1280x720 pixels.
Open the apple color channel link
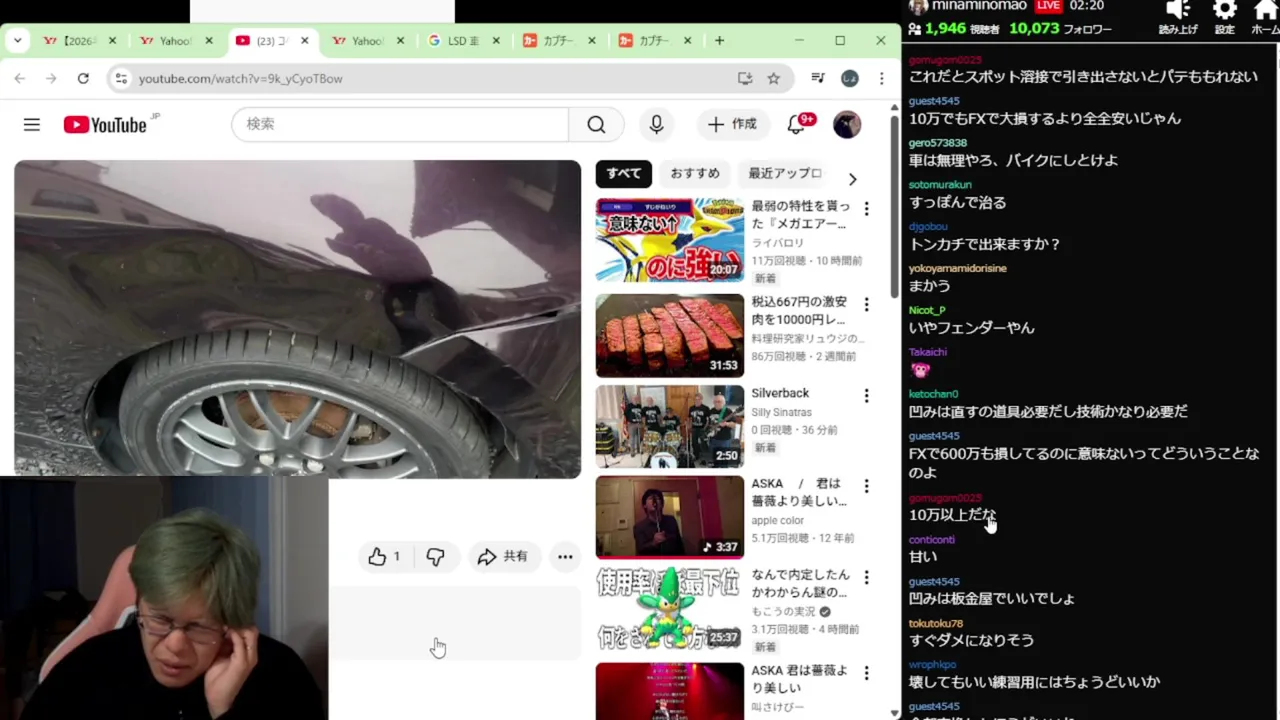[778, 520]
